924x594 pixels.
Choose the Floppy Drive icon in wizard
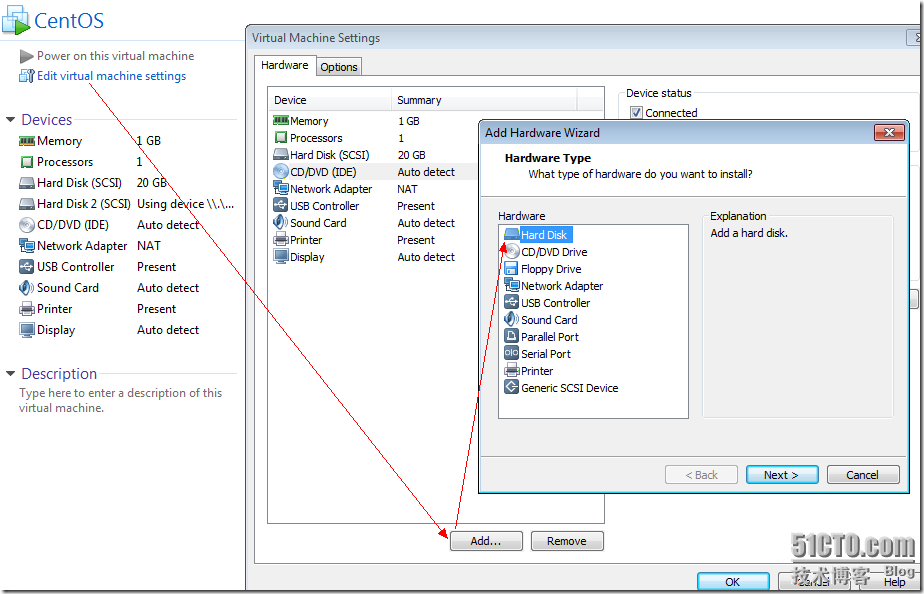tap(512, 269)
